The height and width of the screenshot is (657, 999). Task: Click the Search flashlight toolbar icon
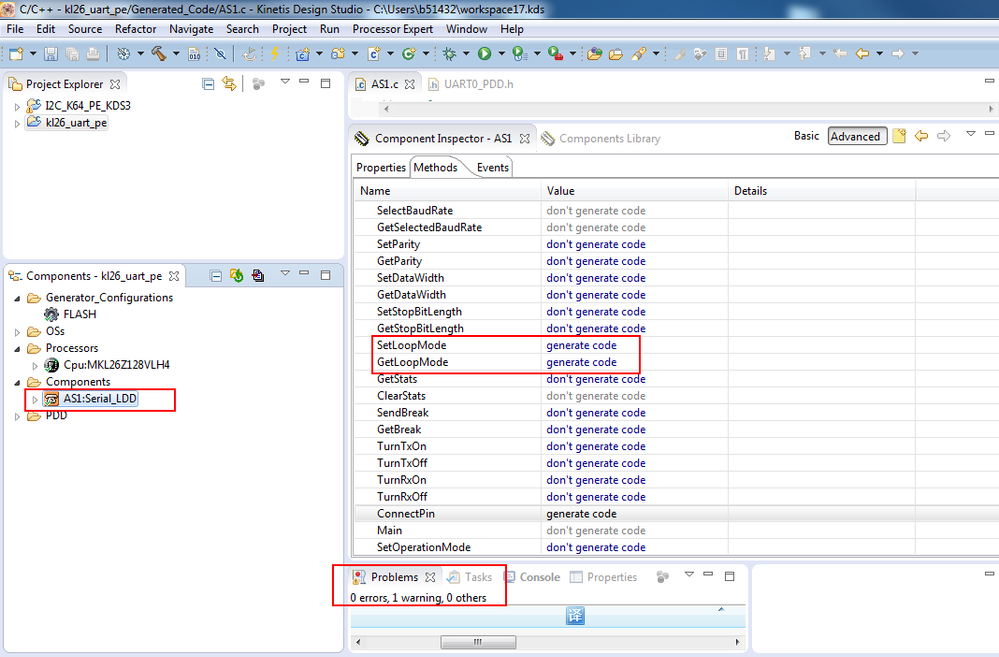click(638, 54)
